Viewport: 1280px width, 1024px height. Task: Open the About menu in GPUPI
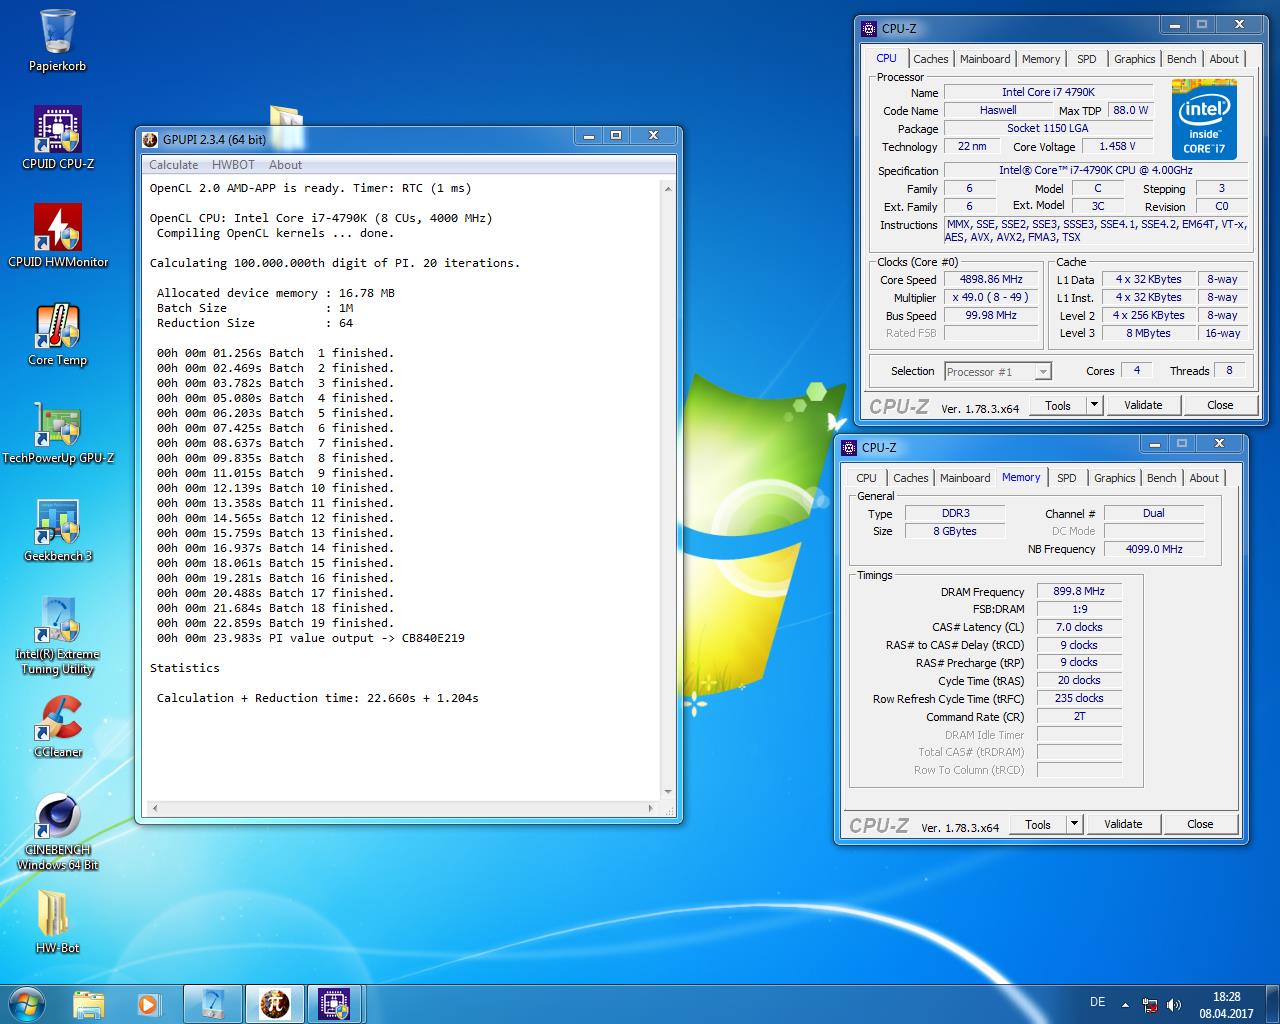(x=285, y=165)
